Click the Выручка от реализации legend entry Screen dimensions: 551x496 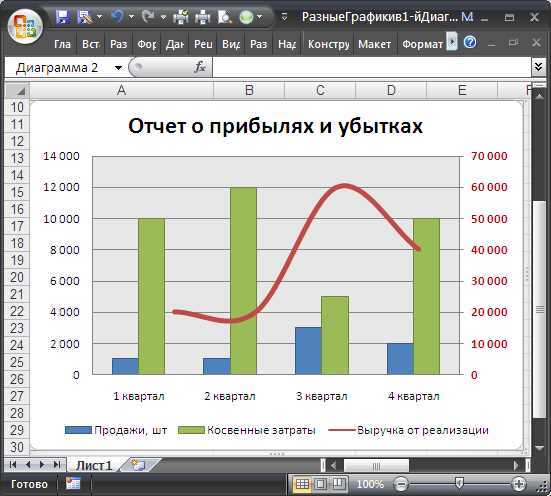pyautogui.click(x=408, y=430)
